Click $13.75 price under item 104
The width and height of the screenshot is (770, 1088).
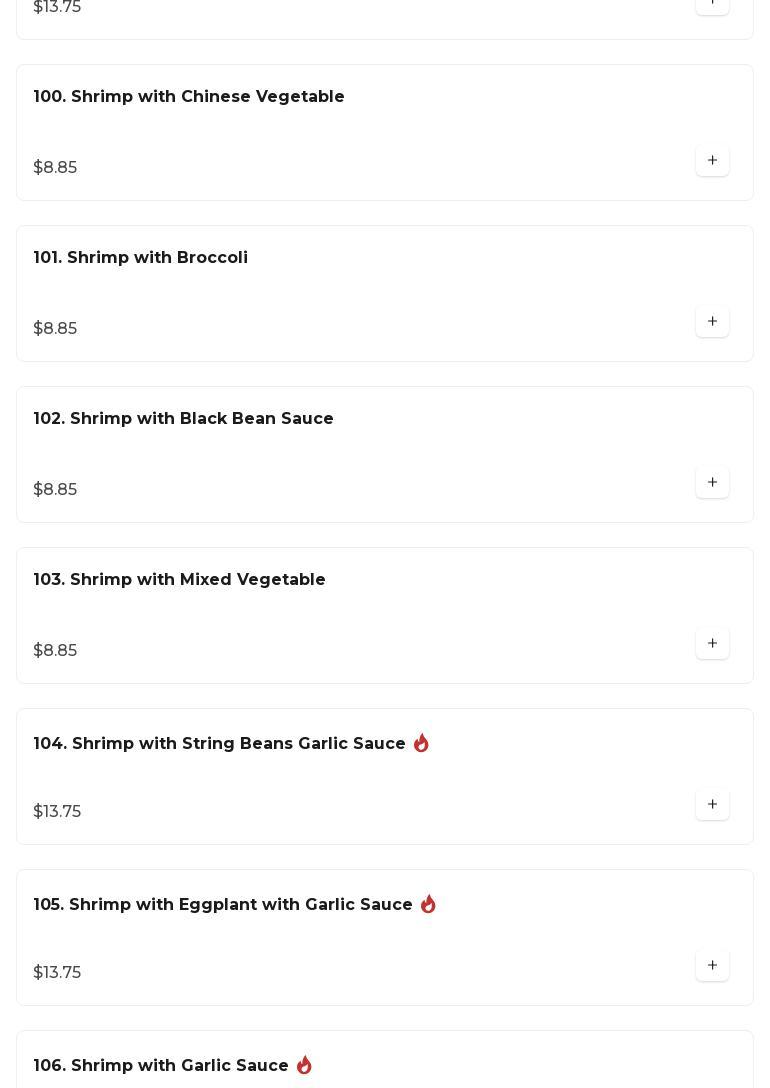[57, 812]
